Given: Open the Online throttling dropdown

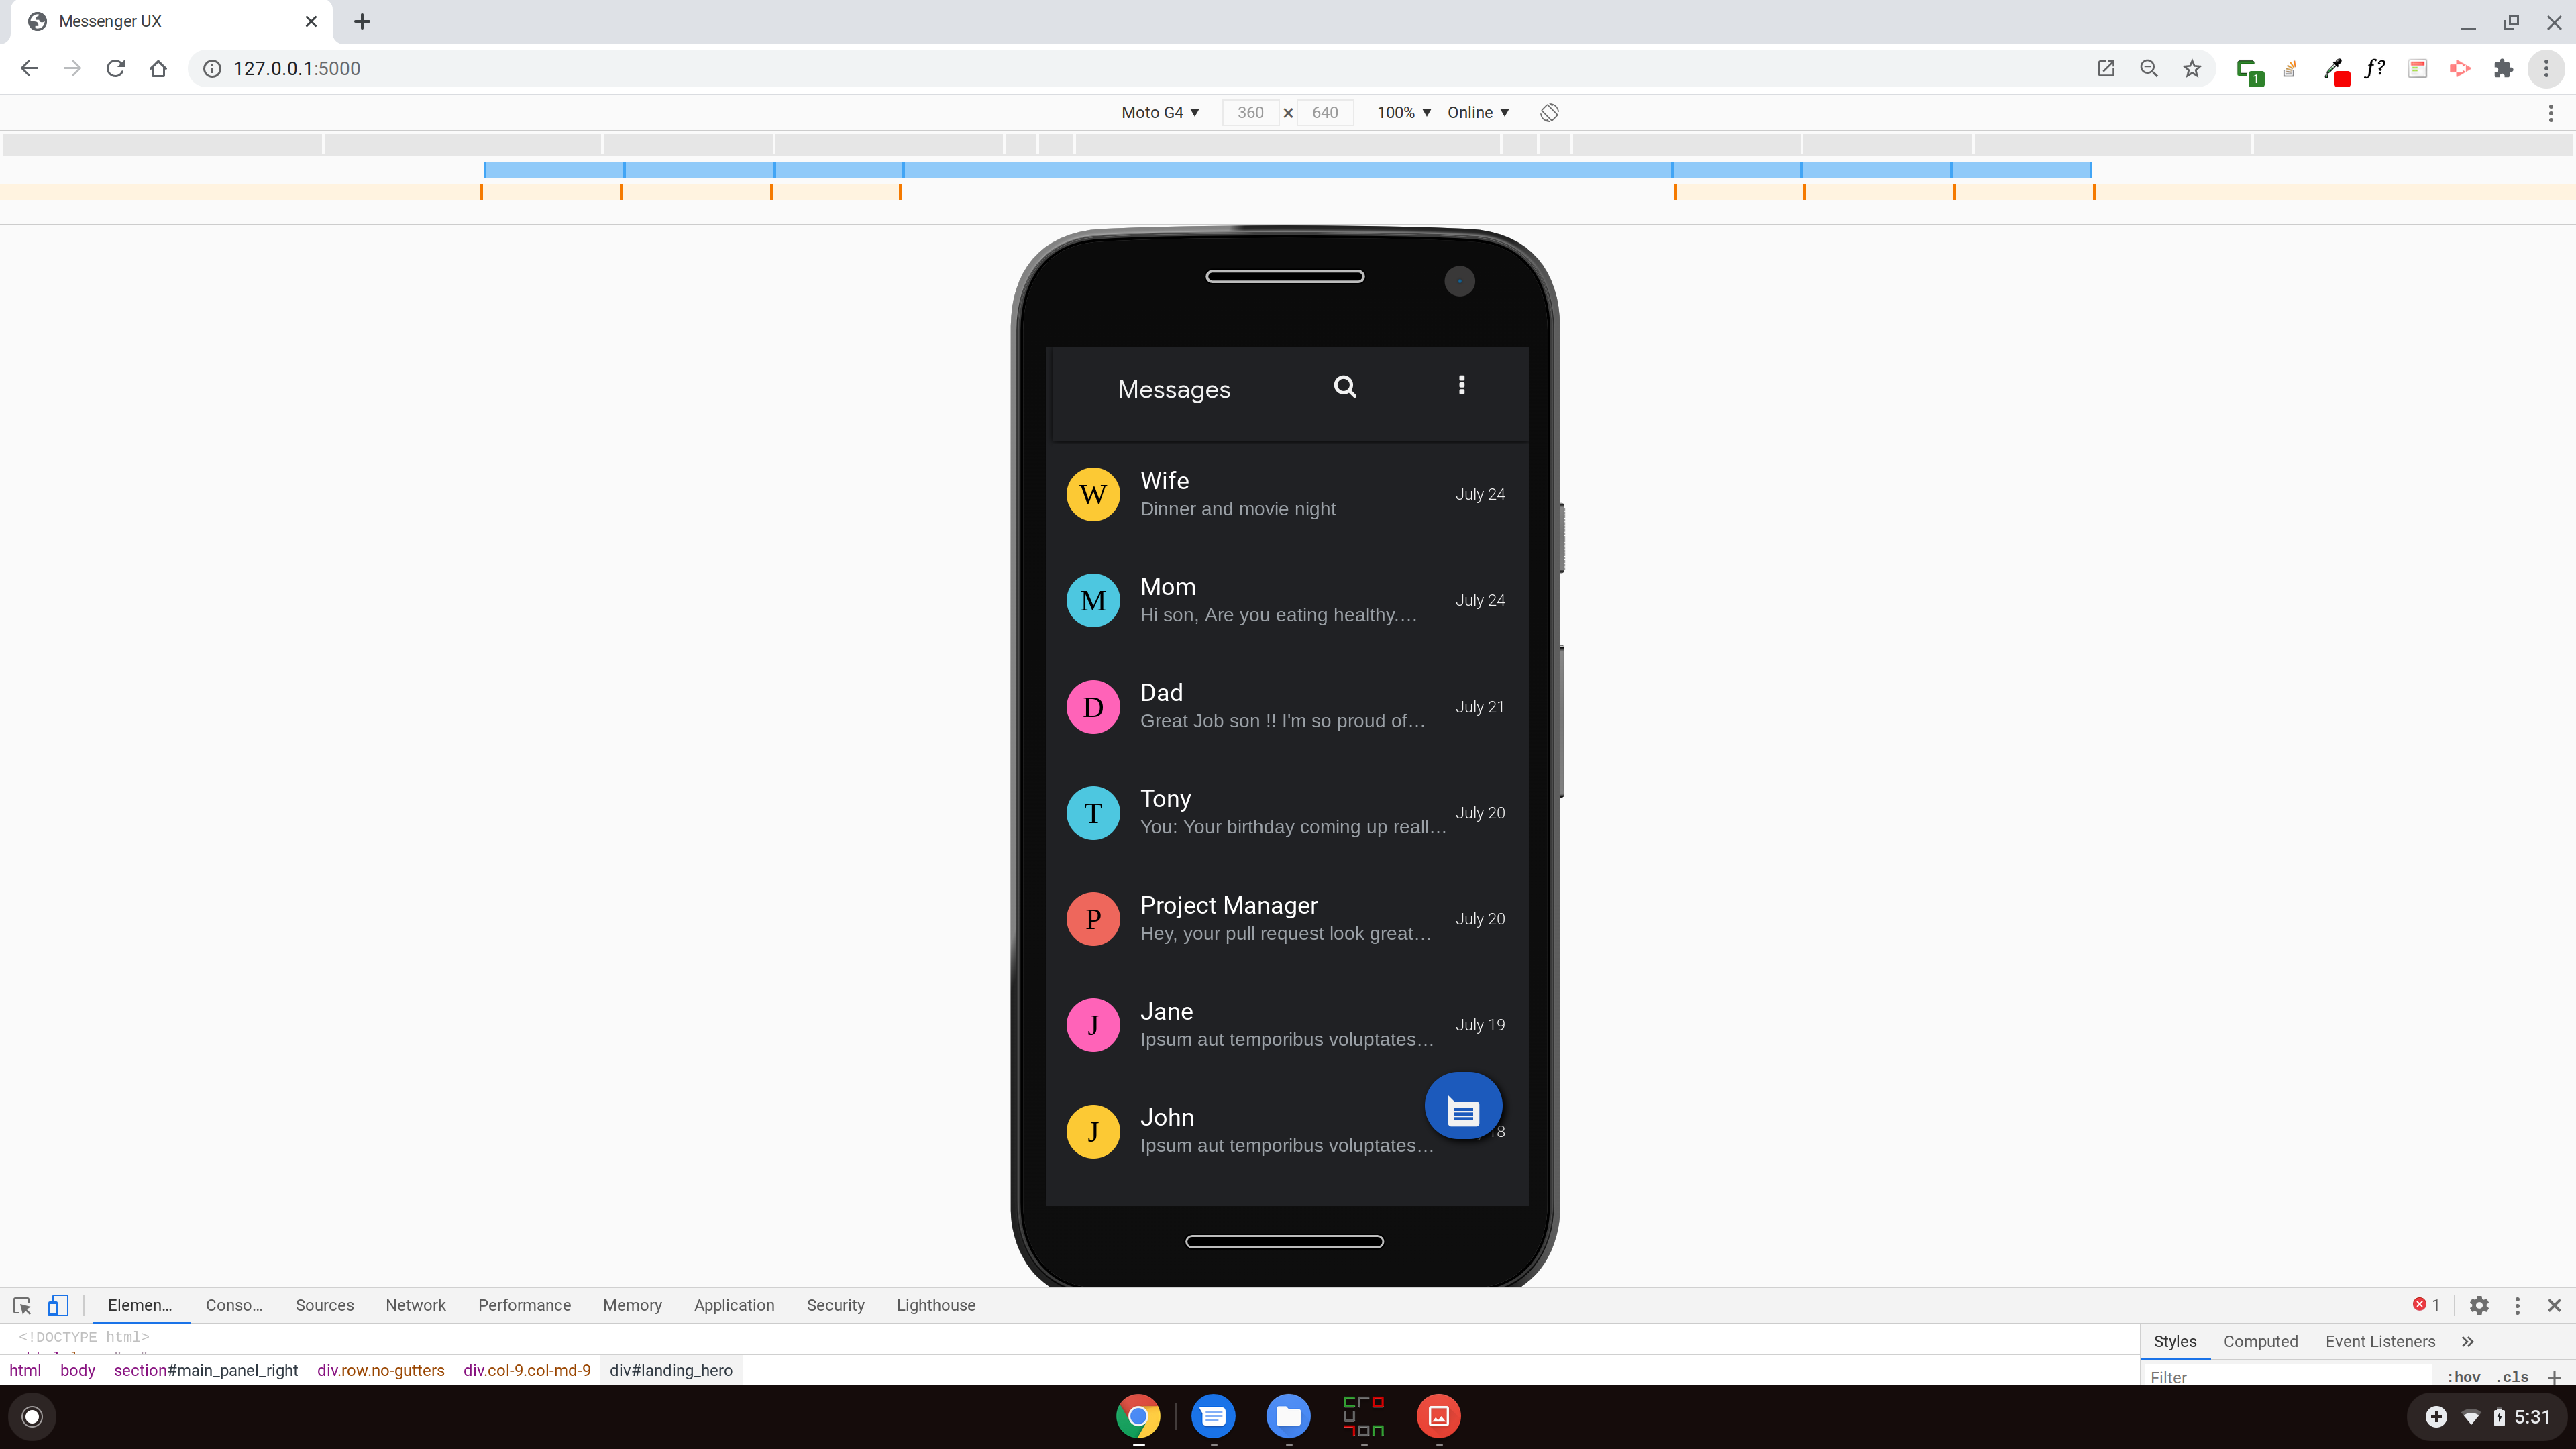Looking at the screenshot, I should [1478, 112].
